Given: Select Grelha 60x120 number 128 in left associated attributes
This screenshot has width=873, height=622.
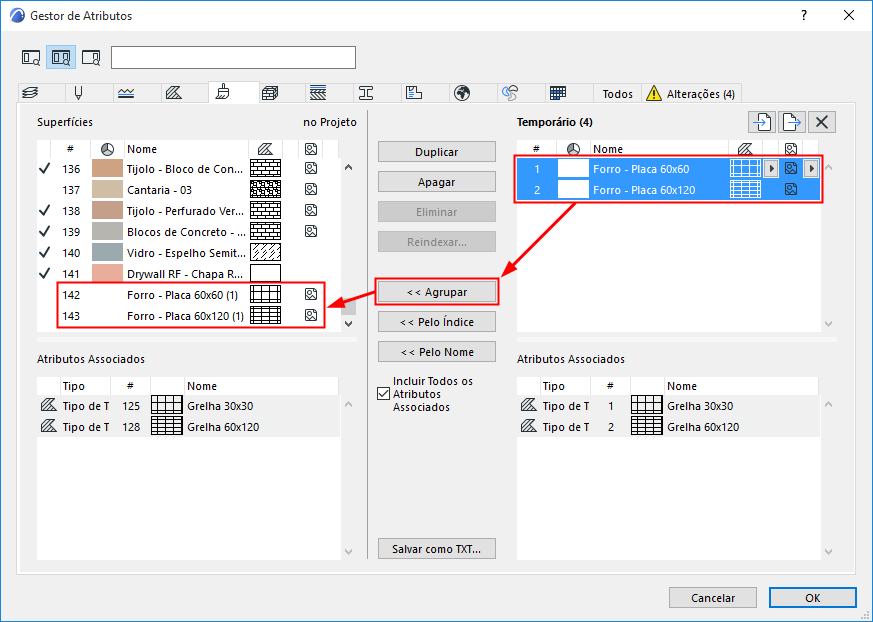Looking at the screenshot, I should pyautogui.click(x=189, y=427).
